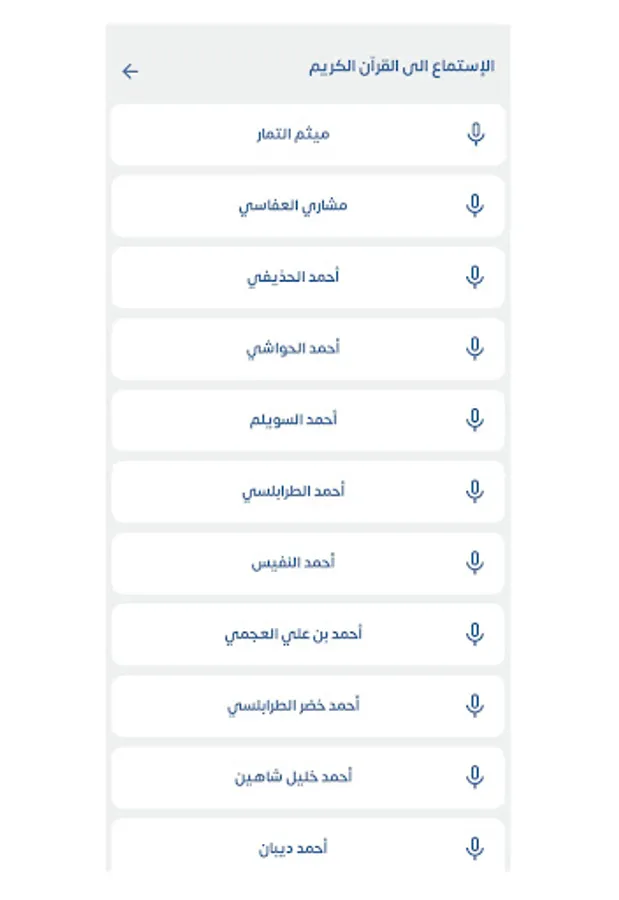Screen dimensions: 619x900
Task: Click microphone icon beside أحمد السويلم
Action: pos(476,420)
